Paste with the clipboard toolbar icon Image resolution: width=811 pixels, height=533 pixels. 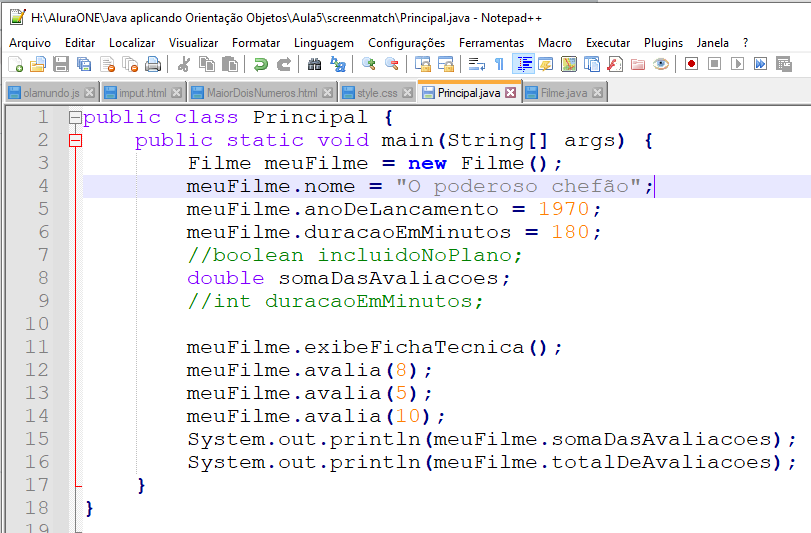tap(230, 64)
